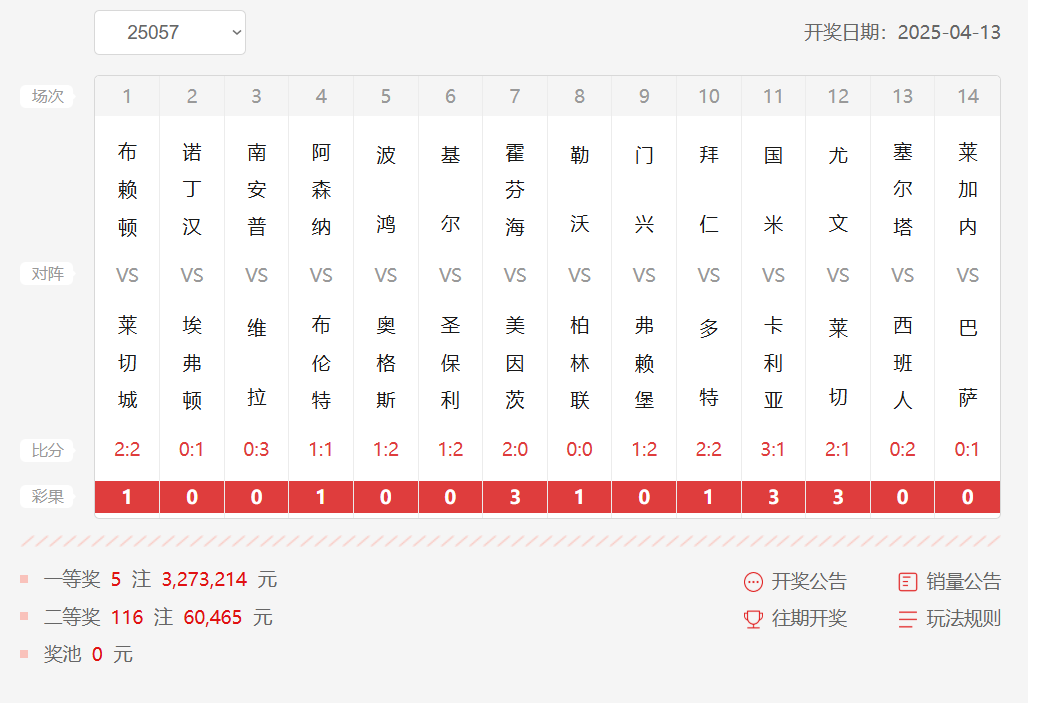This screenshot has width=1039, height=703.
Task: Click the 二等奖 label
Action: pos(72,618)
